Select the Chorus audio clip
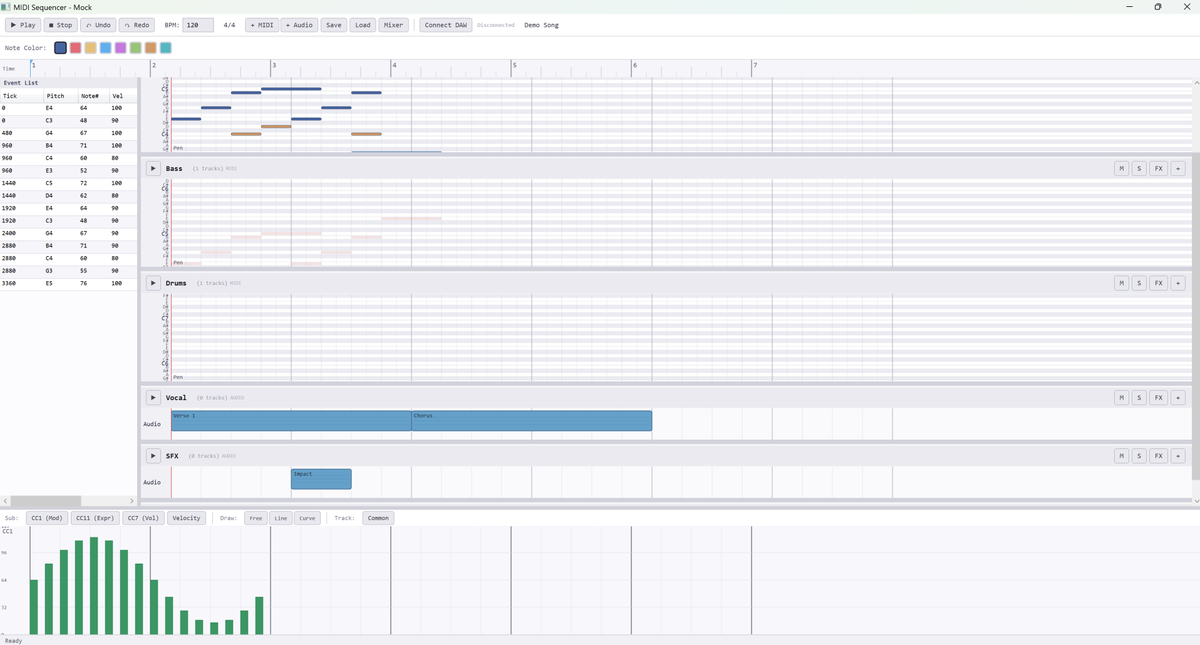 click(x=531, y=421)
